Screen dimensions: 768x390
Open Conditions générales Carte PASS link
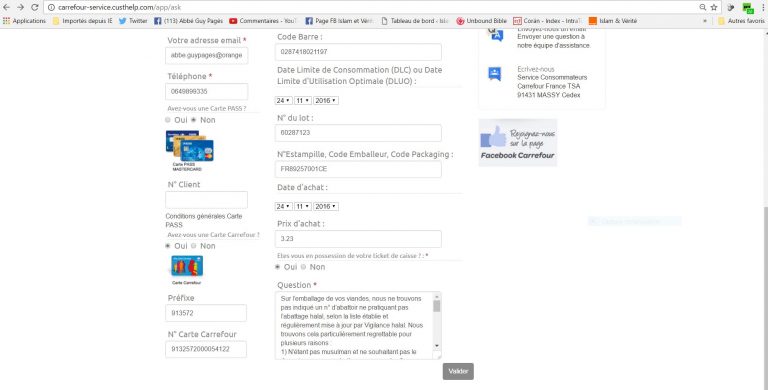204,220
